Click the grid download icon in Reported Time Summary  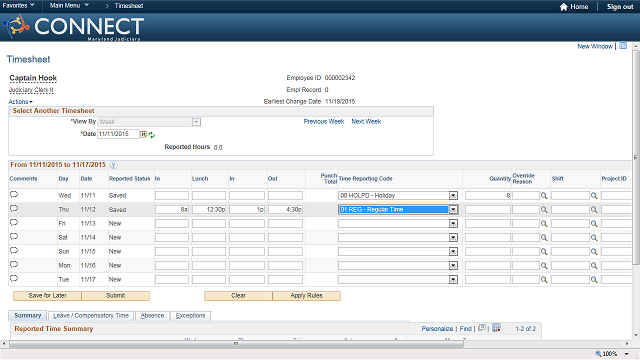click(496, 328)
